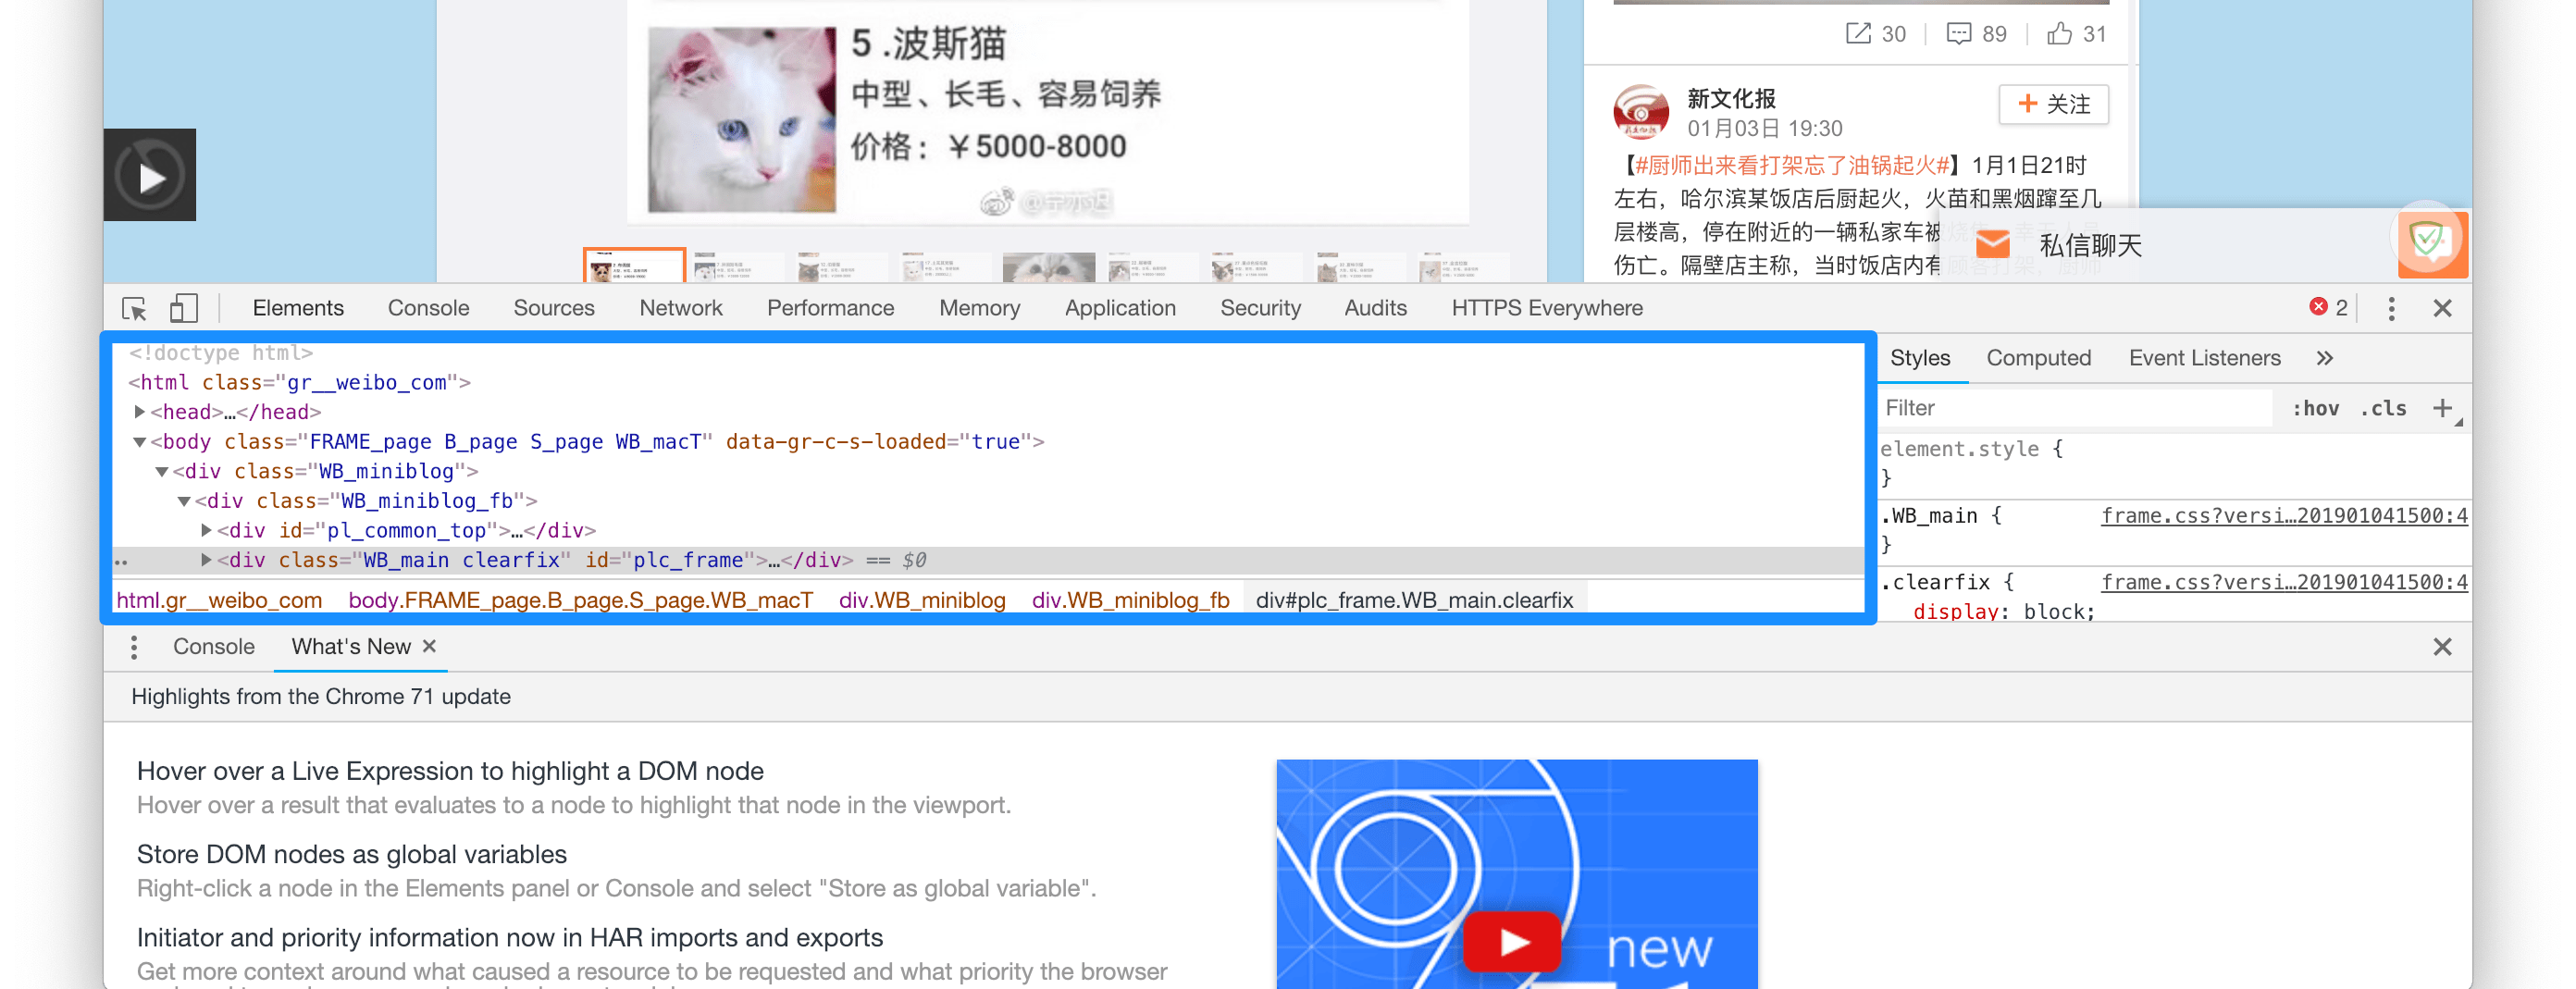Play the YouTube video thumbnail
This screenshot has height=989, width=2576.
1512,941
